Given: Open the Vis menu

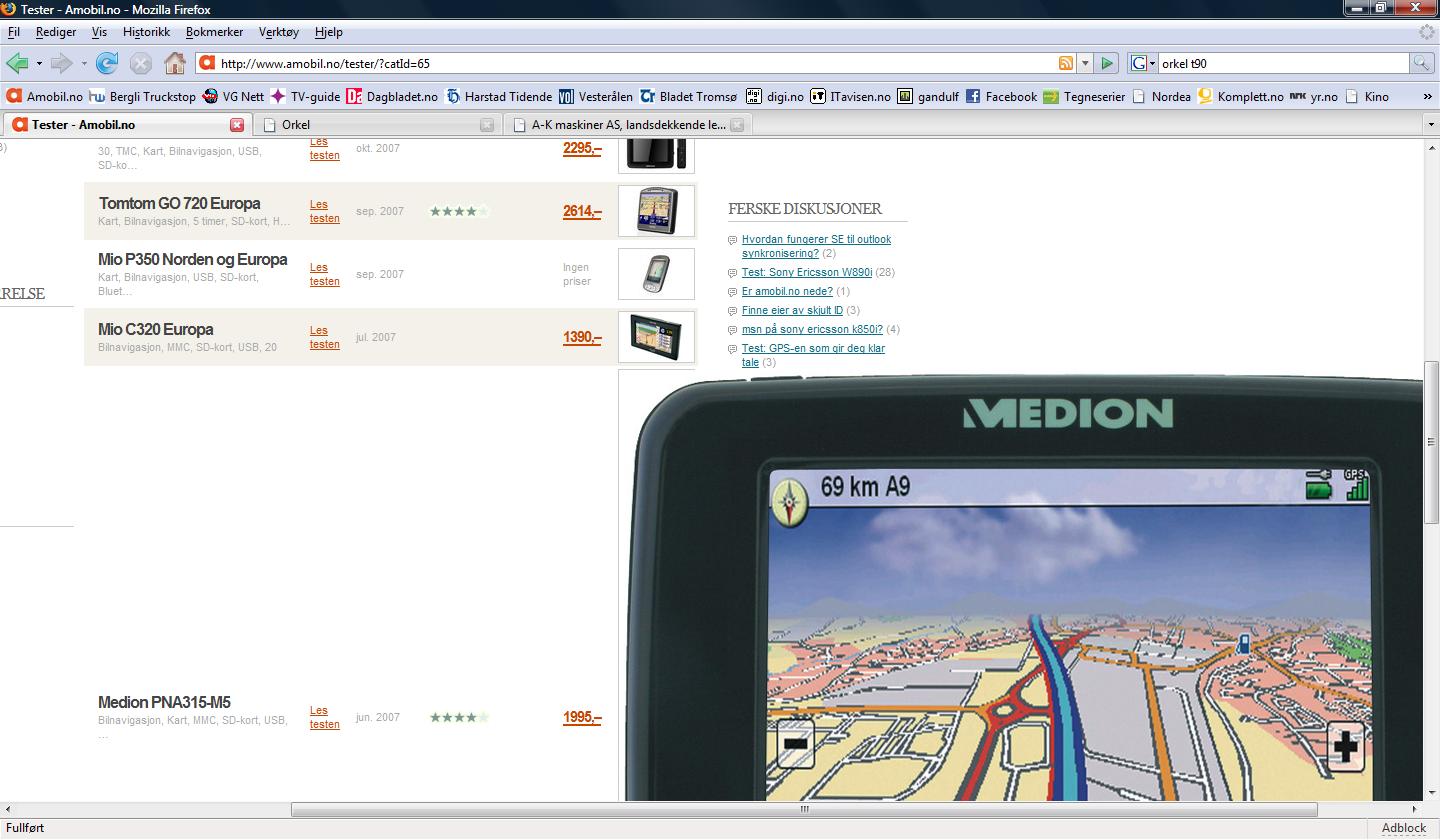Looking at the screenshot, I should click(99, 32).
